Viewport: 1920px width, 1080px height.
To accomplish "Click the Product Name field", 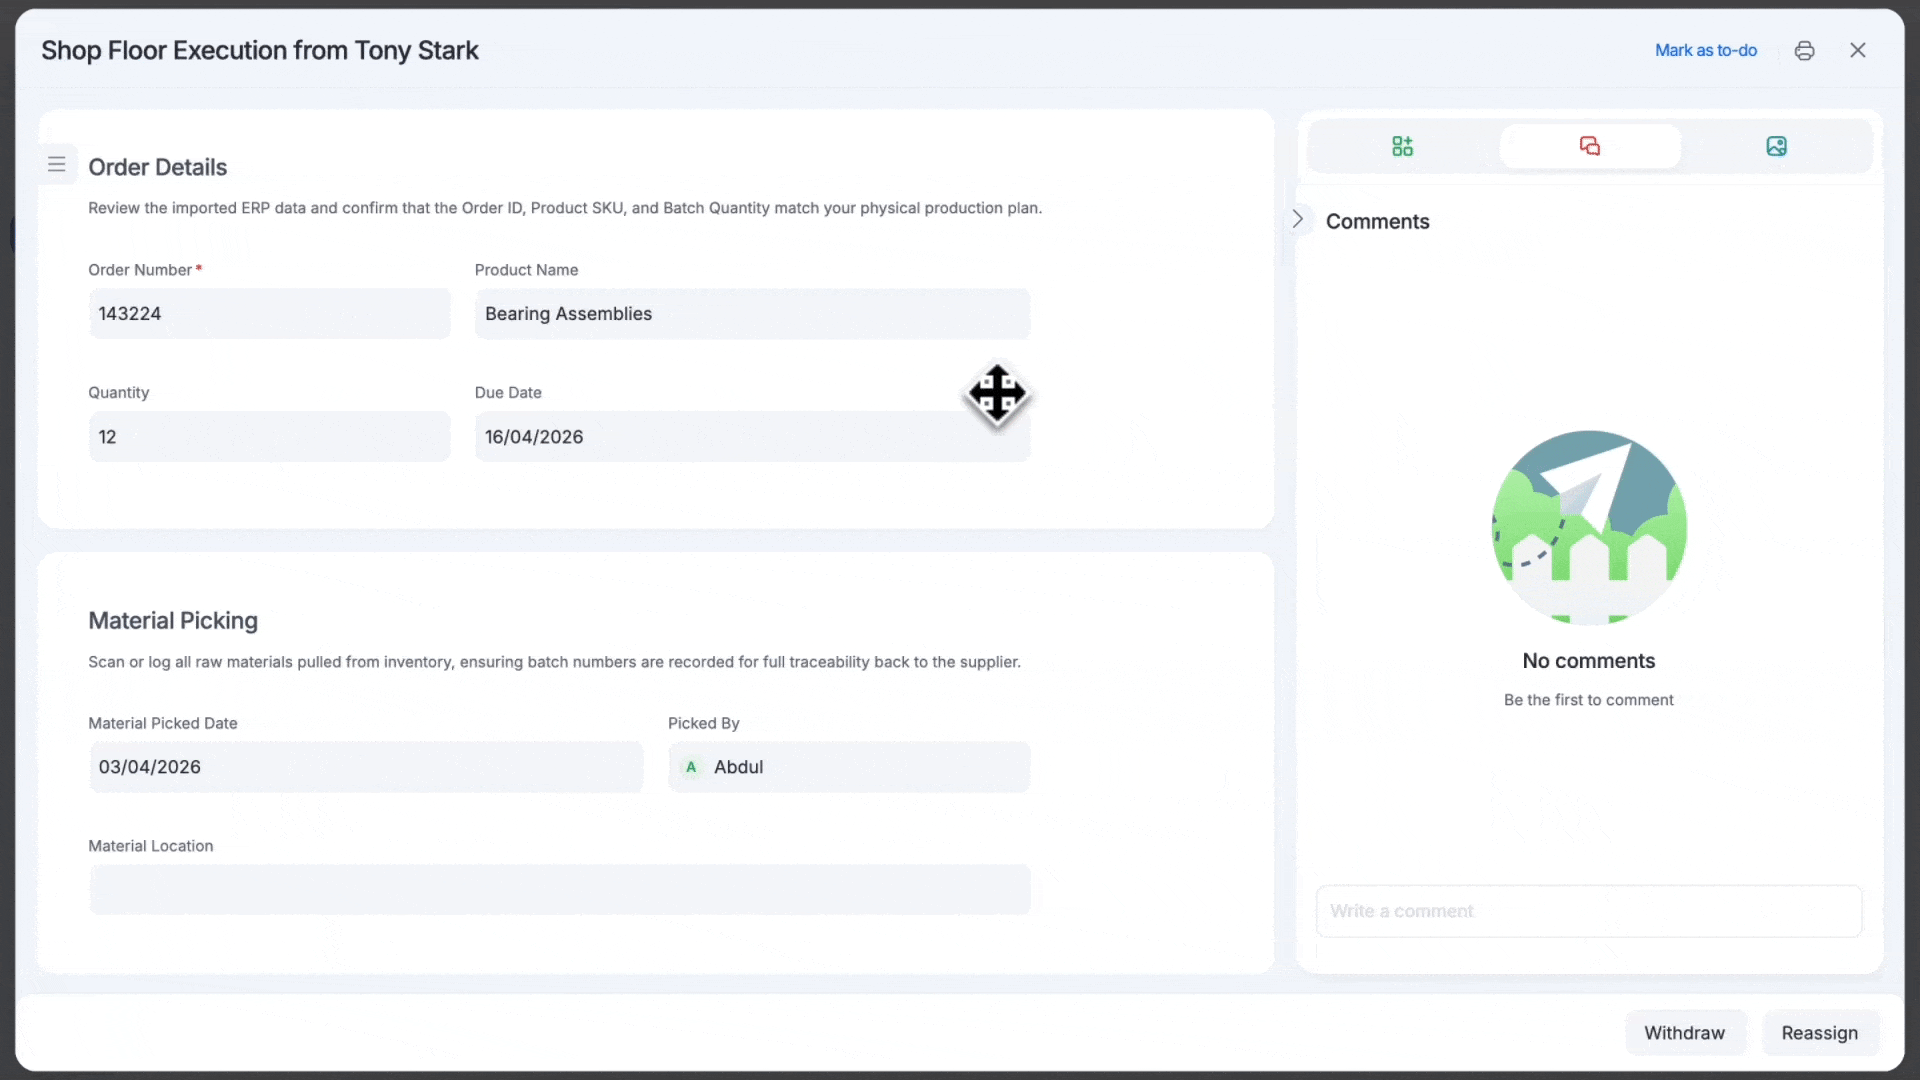I will coord(751,314).
